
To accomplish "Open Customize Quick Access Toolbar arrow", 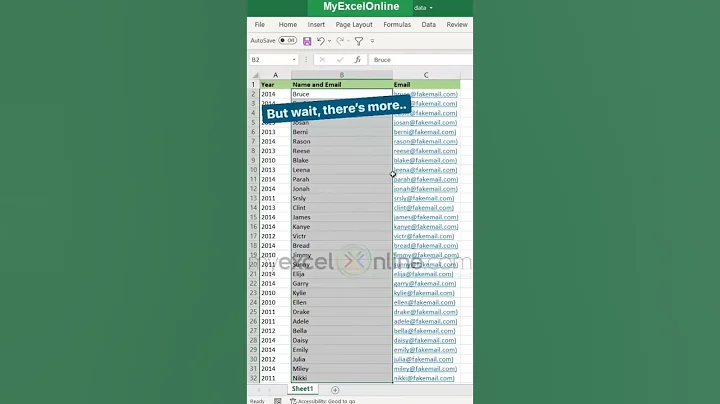I will pyautogui.click(x=372, y=41).
